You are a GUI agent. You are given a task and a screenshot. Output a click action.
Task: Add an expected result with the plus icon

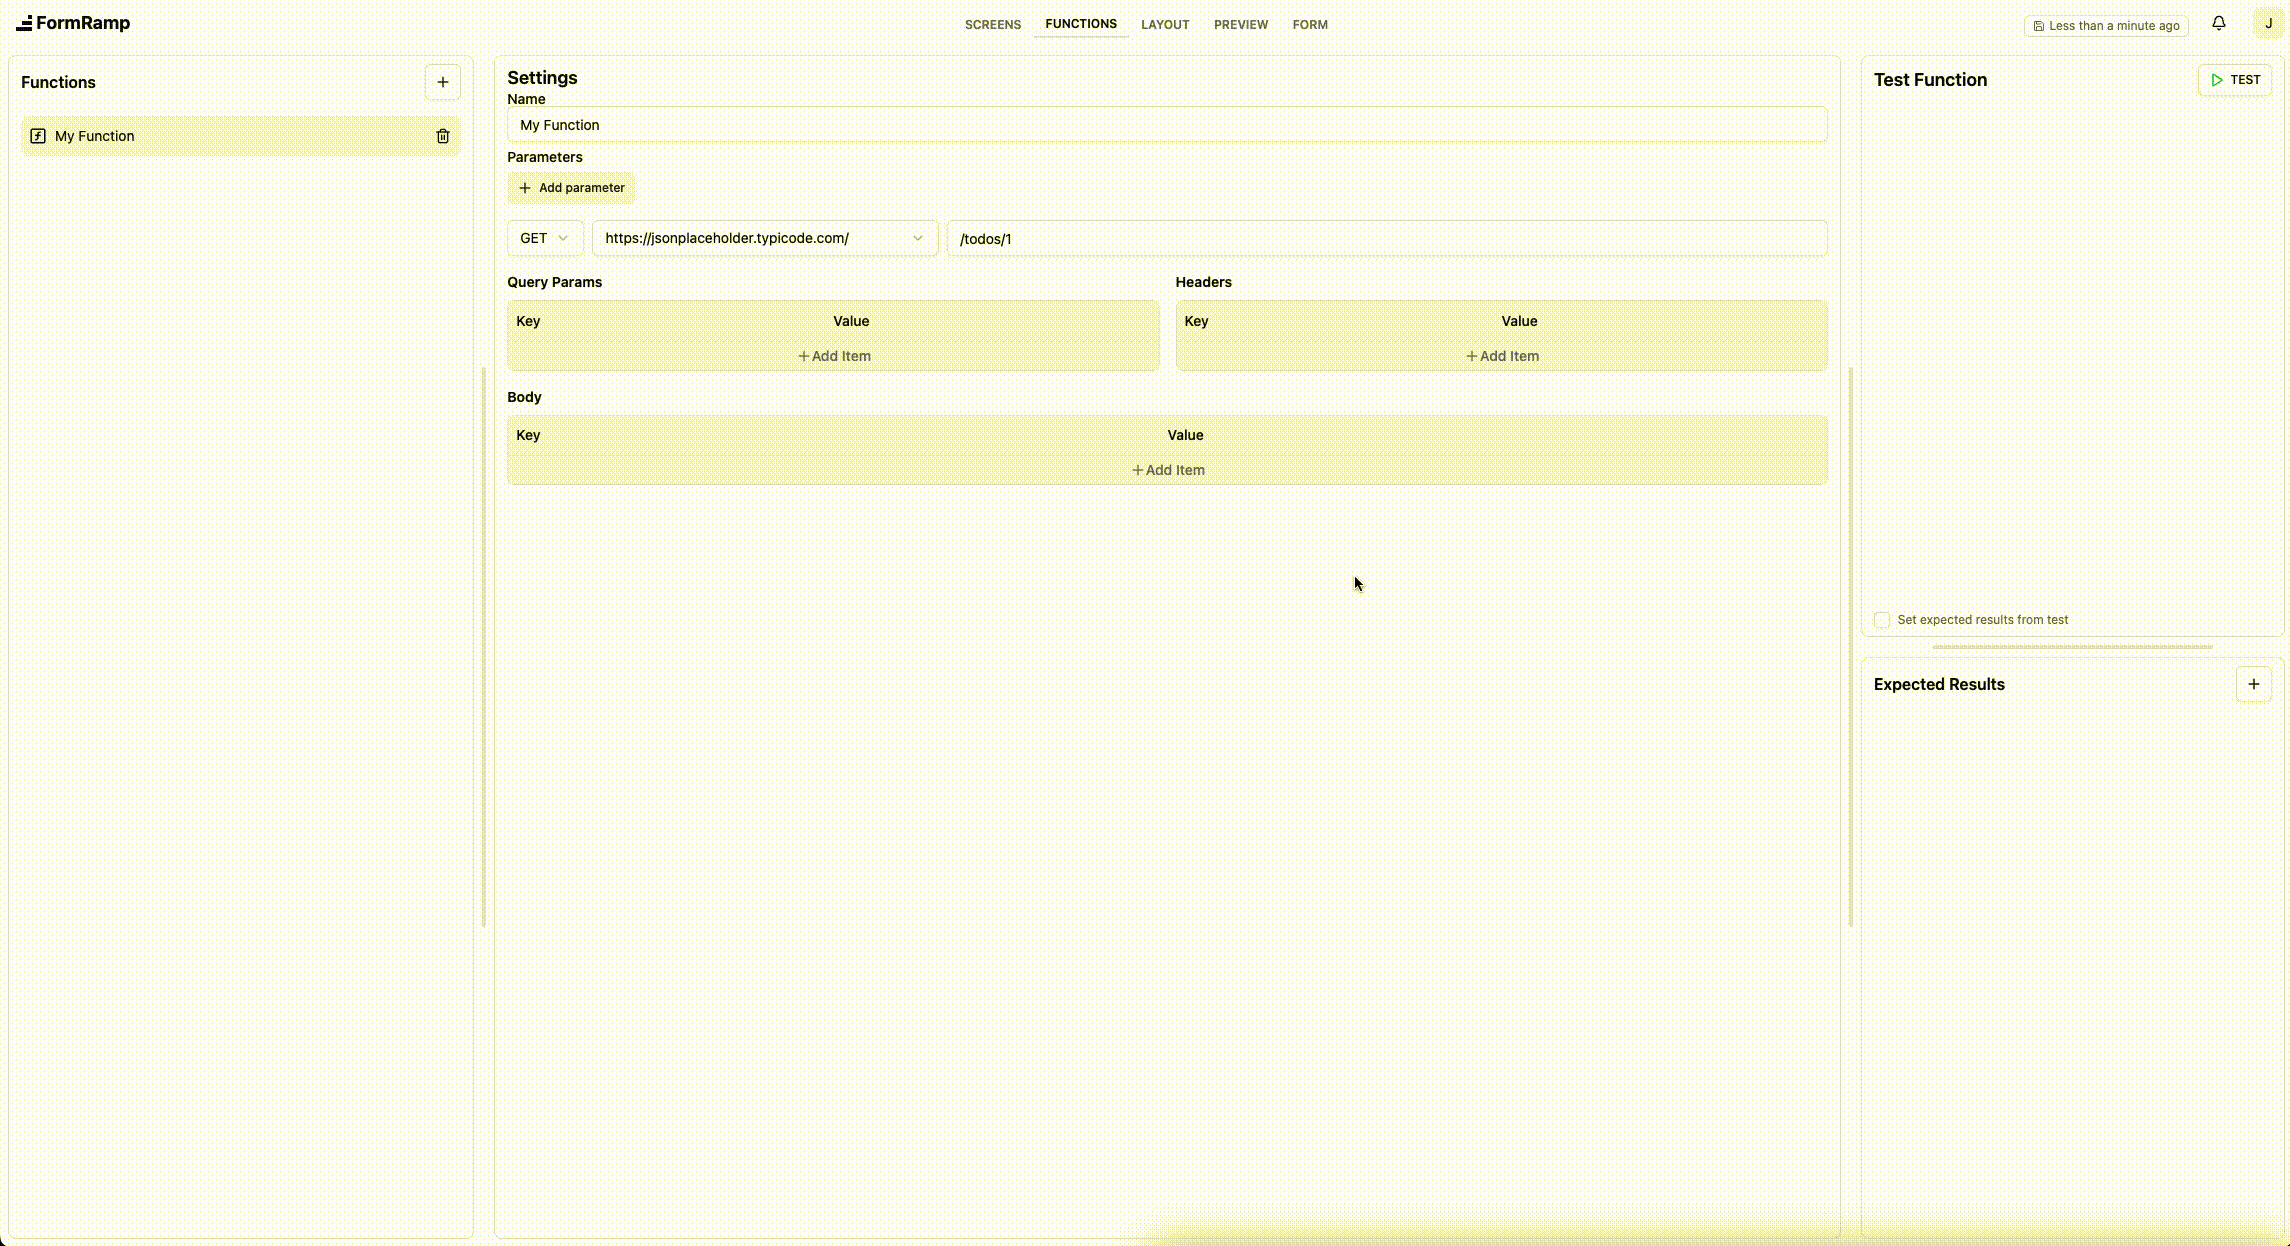[x=2253, y=684]
